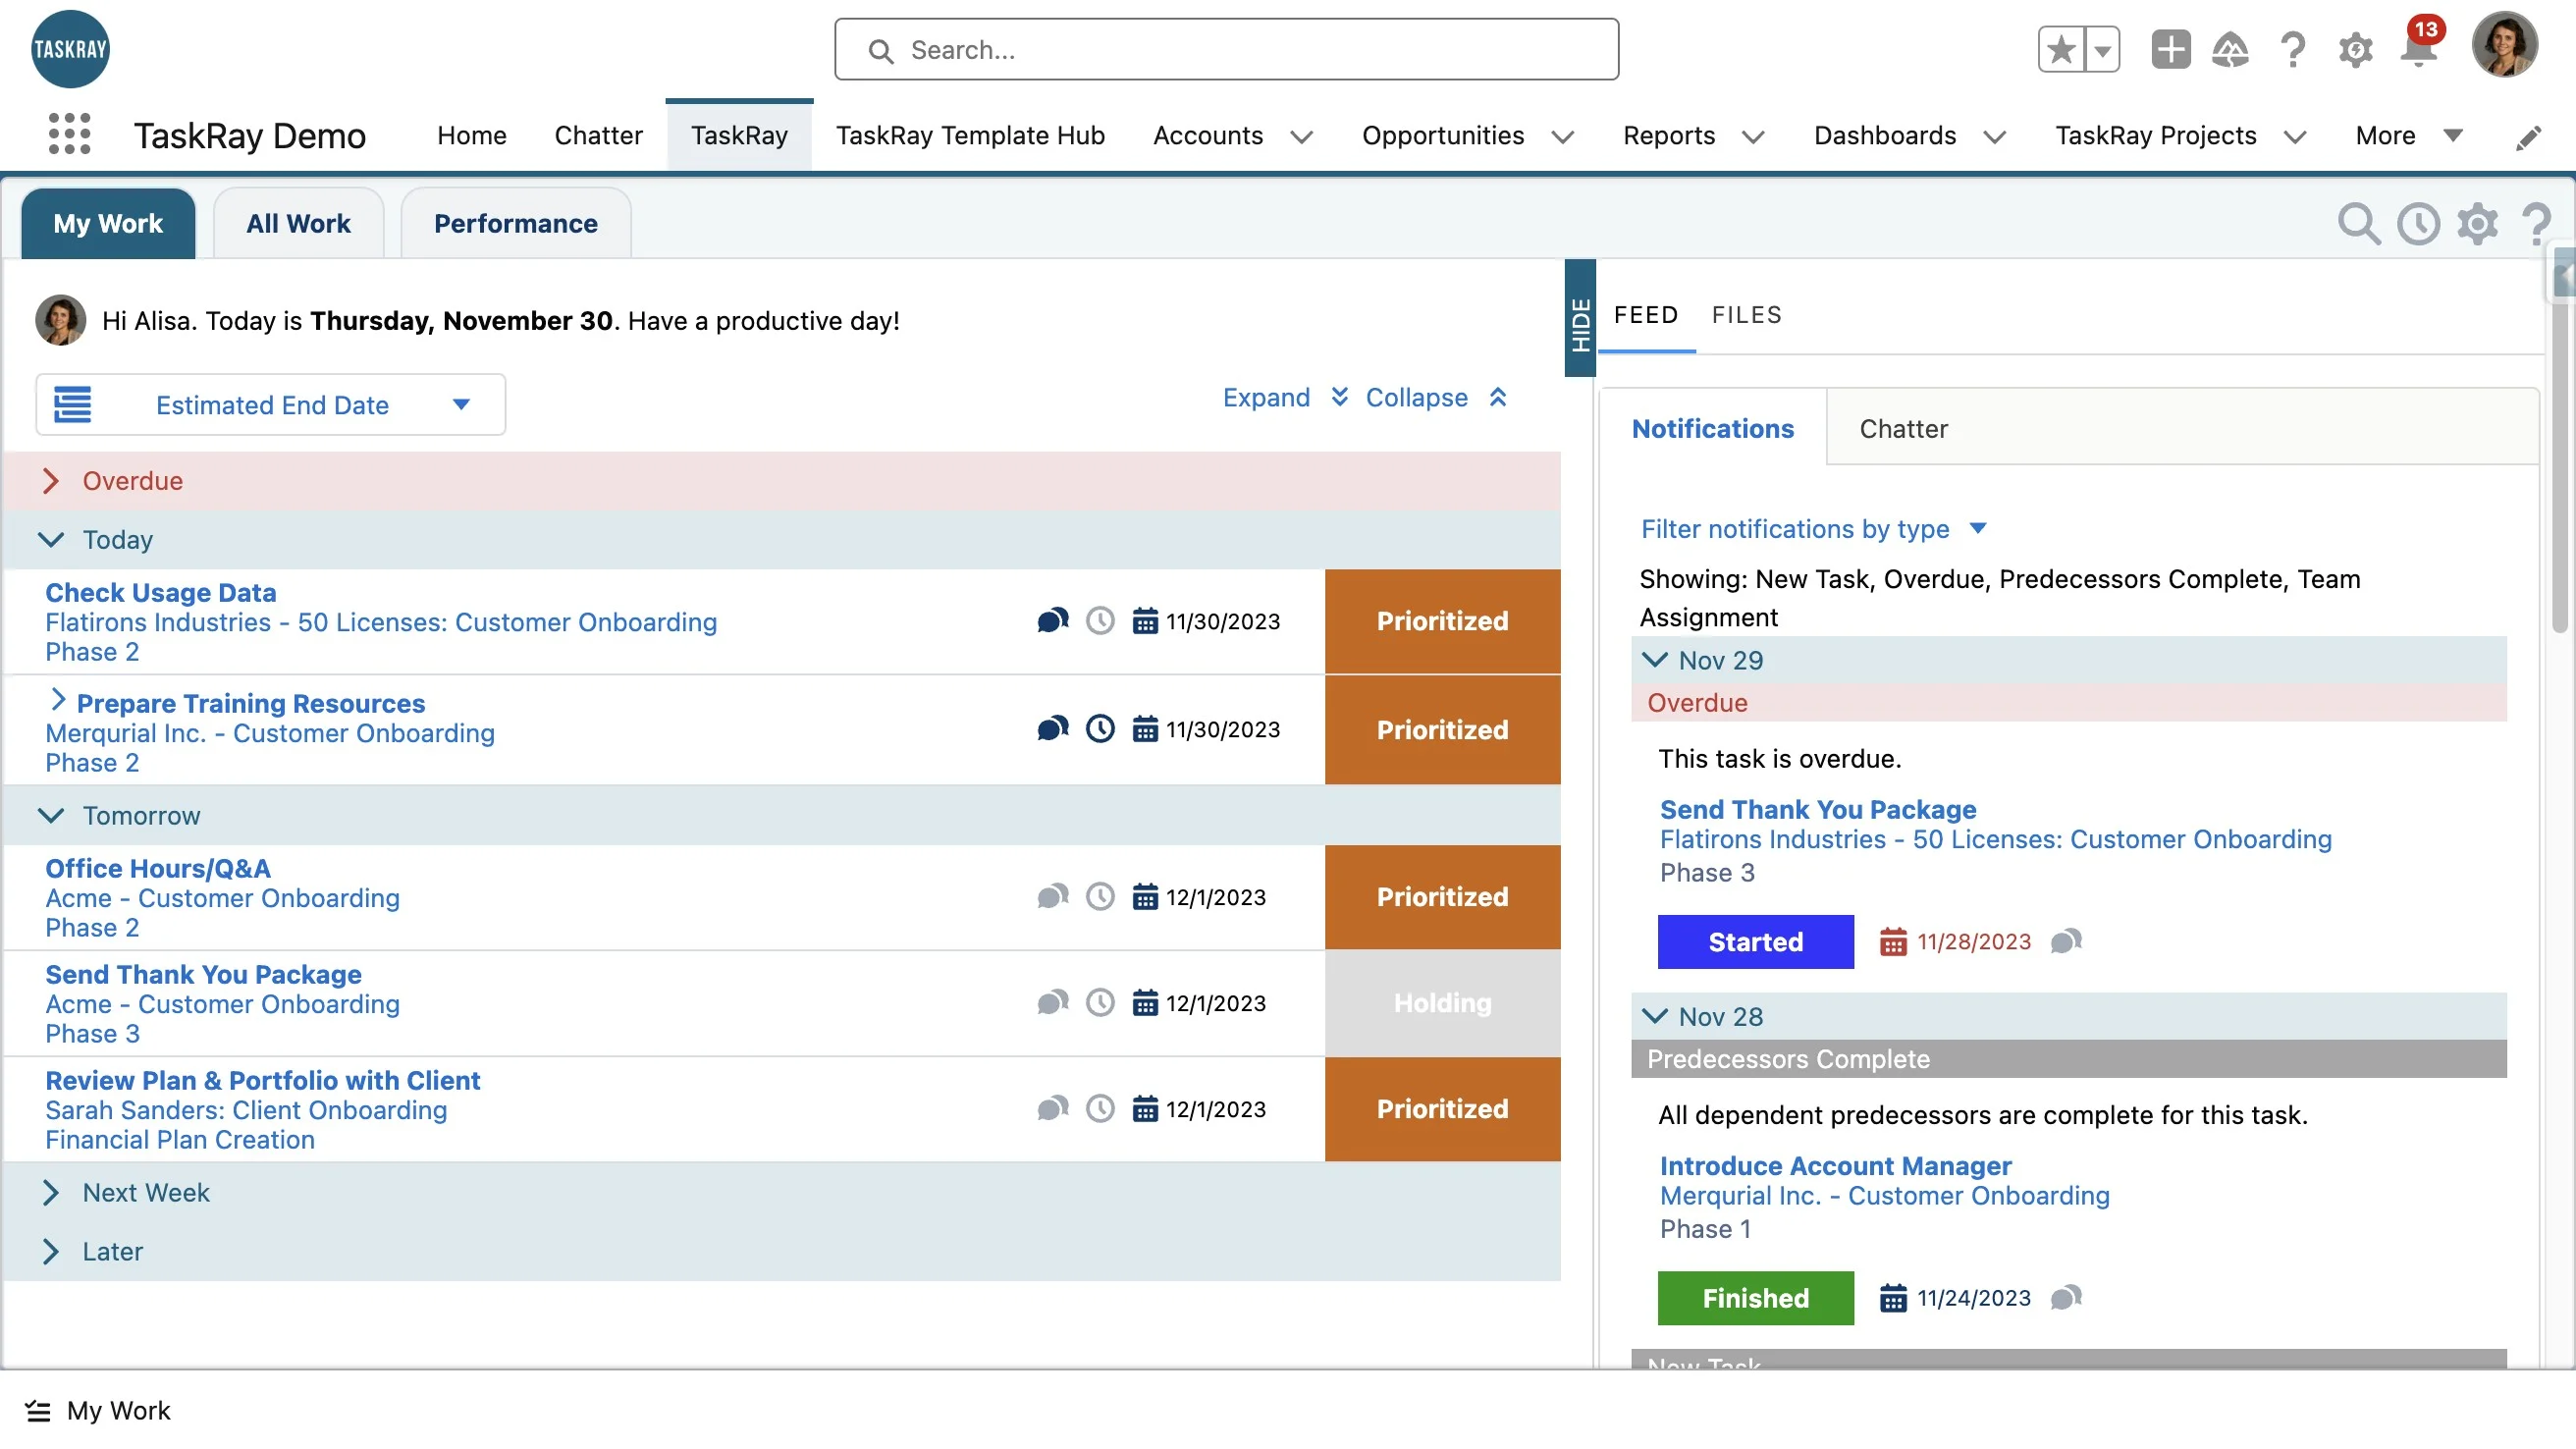Click clock icon on Prepare Training Resources
Screen dimensions: 2576x1449
point(1099,729)
